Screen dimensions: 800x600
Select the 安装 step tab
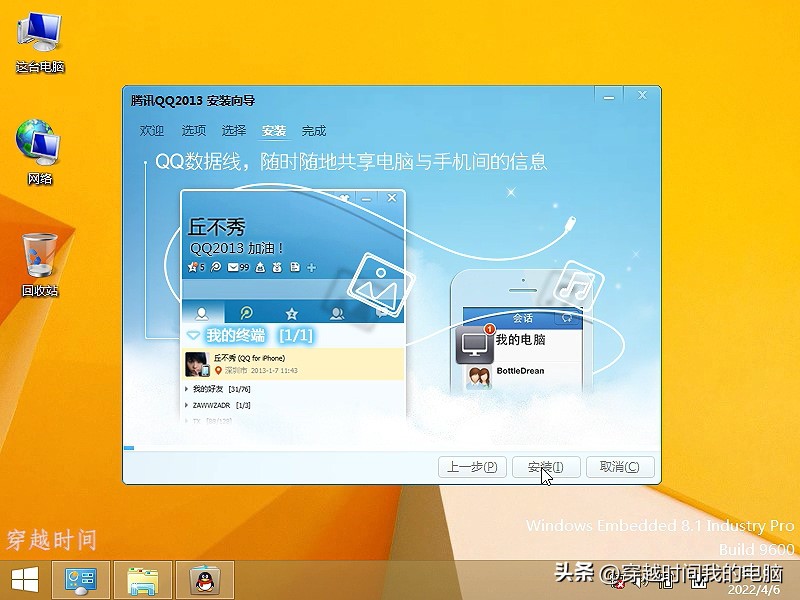tap(274, 131)
